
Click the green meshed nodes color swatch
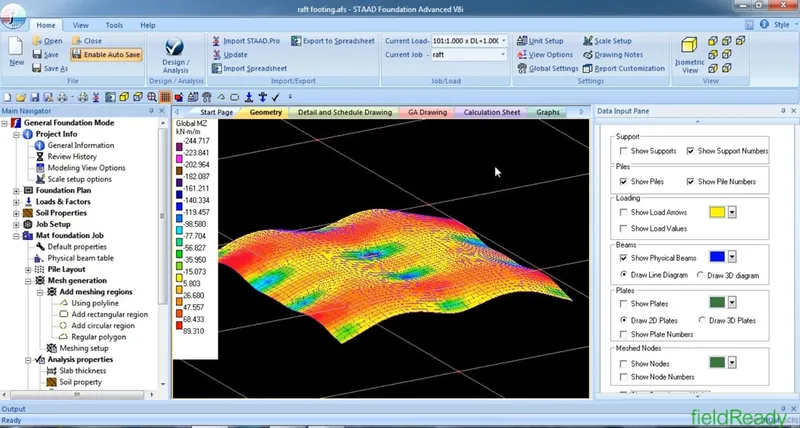[x=717, y=363]
